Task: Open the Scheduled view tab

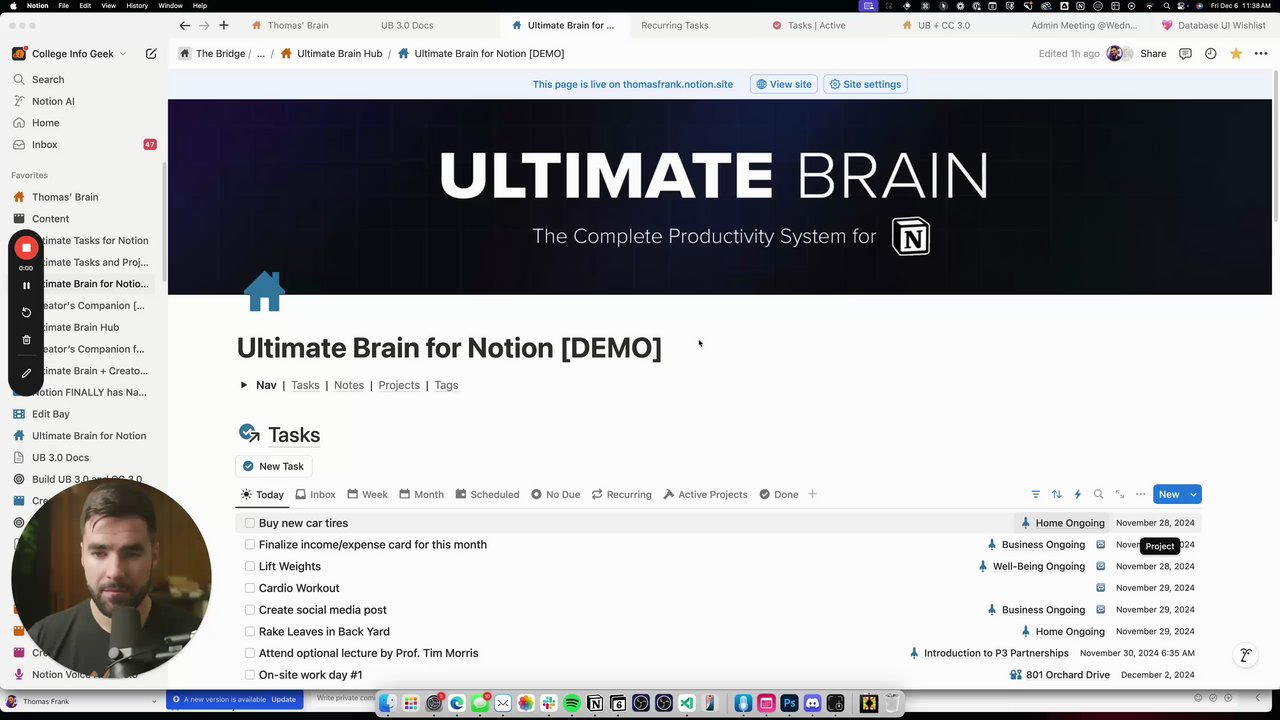Action: (487, 494)
